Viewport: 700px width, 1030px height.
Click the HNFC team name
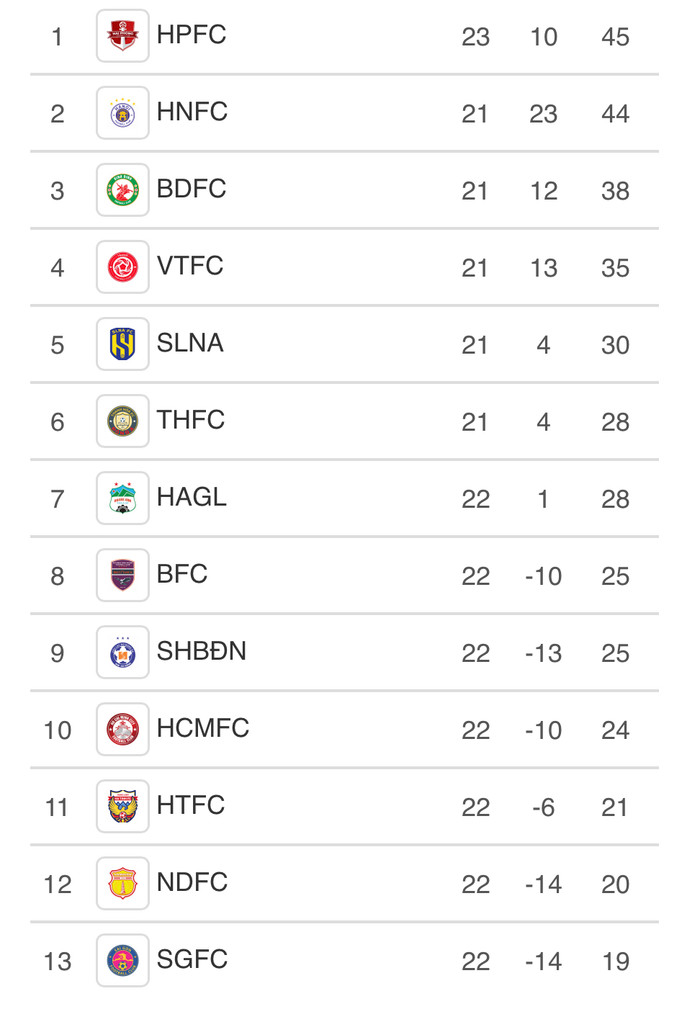click(192, 112)
